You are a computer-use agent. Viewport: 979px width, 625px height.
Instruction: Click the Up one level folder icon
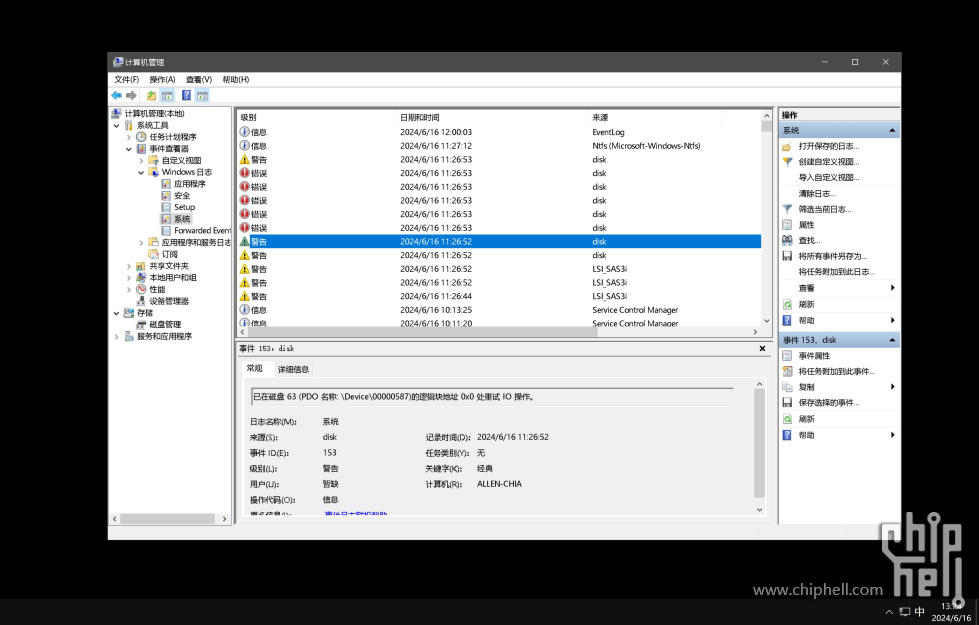(x=151, y=96)
